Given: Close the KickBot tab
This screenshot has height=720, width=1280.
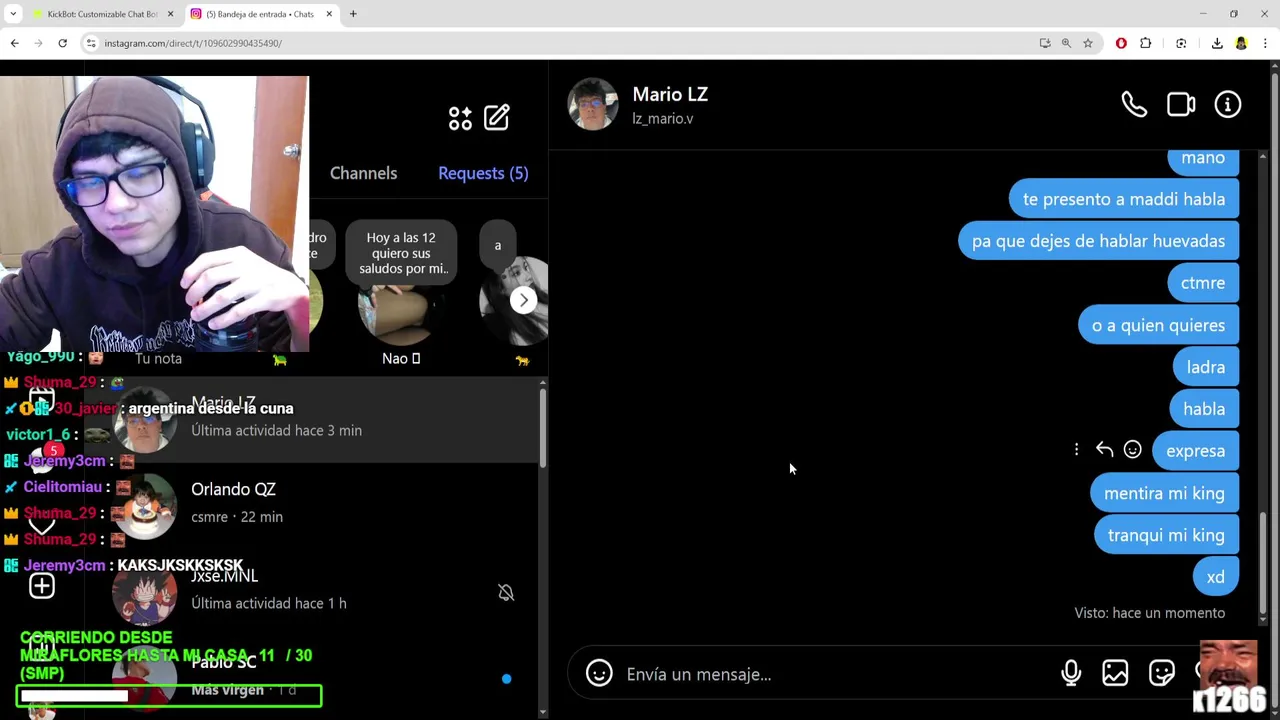Looking at the screenshot, I should click(170, 14).
